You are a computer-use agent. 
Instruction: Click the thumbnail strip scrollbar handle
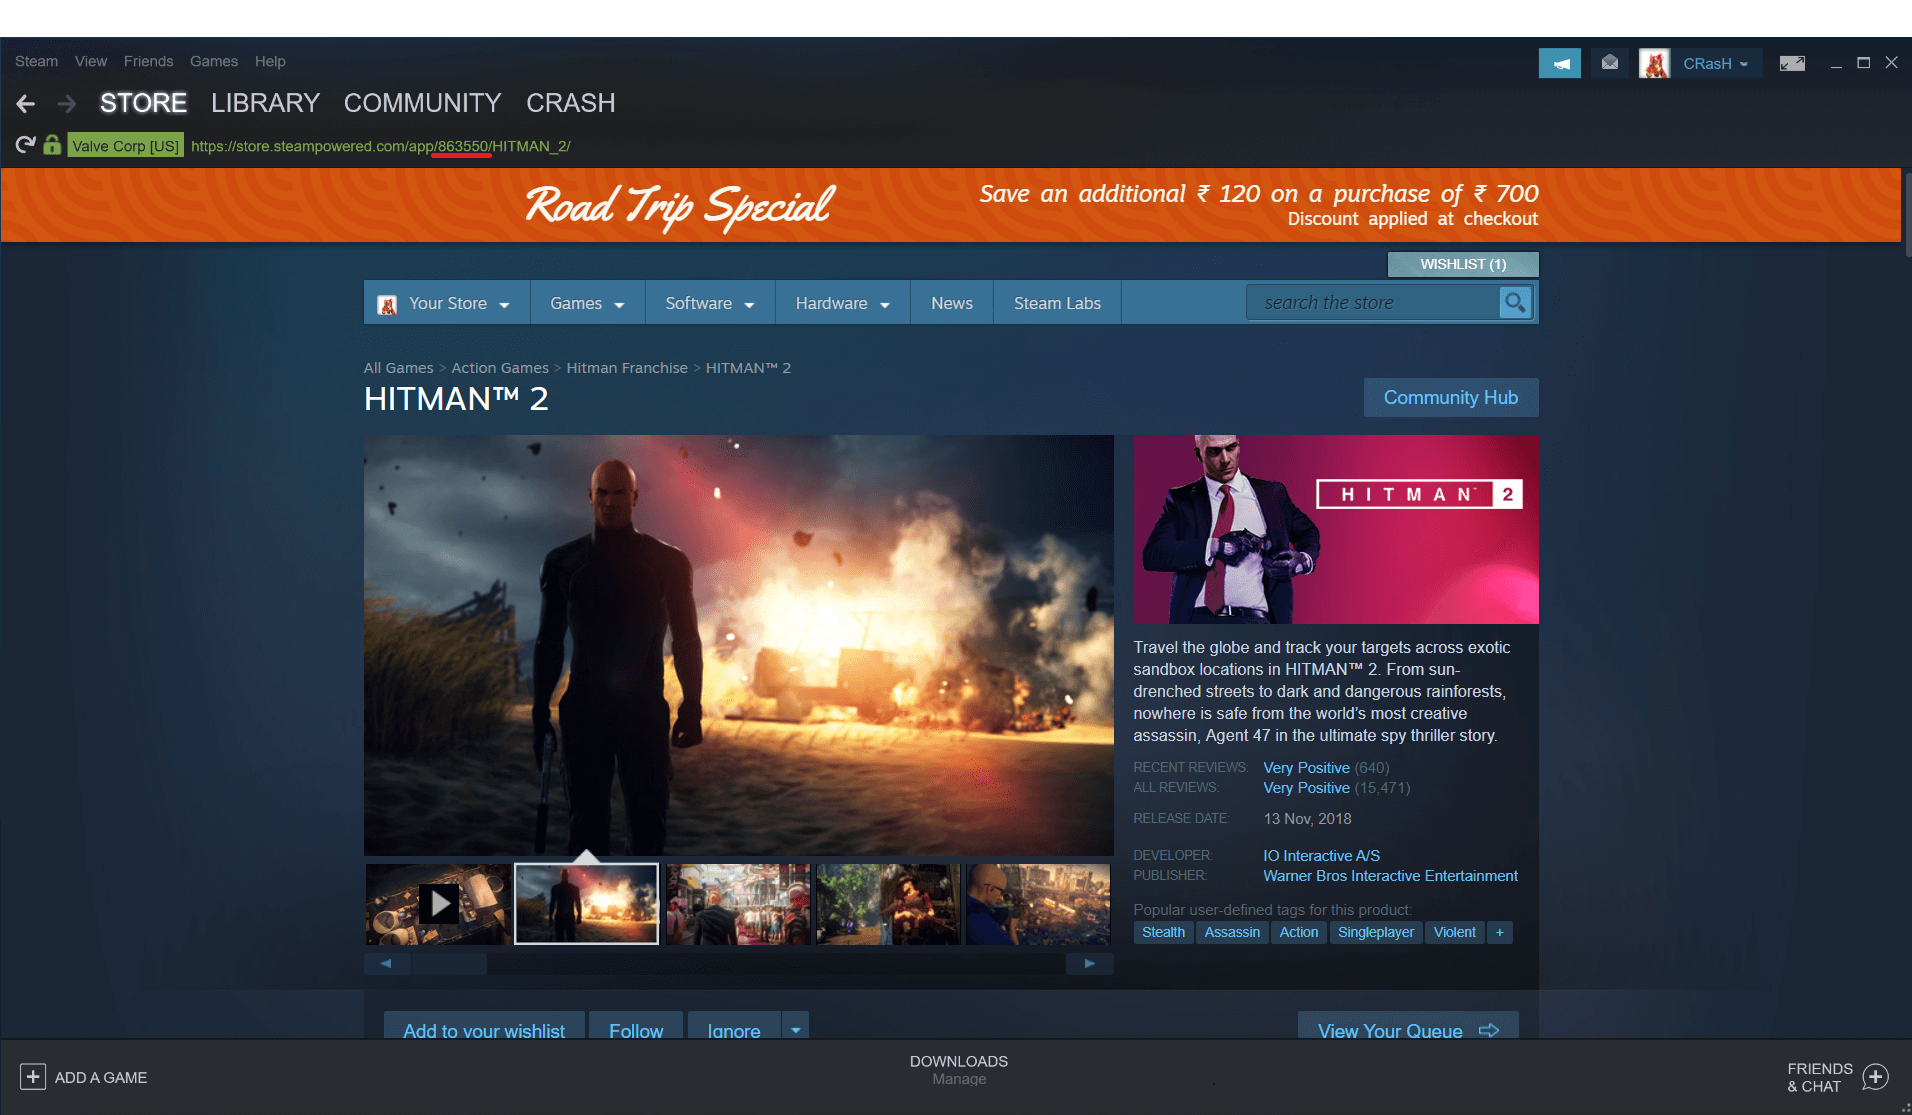coord(450,964)
